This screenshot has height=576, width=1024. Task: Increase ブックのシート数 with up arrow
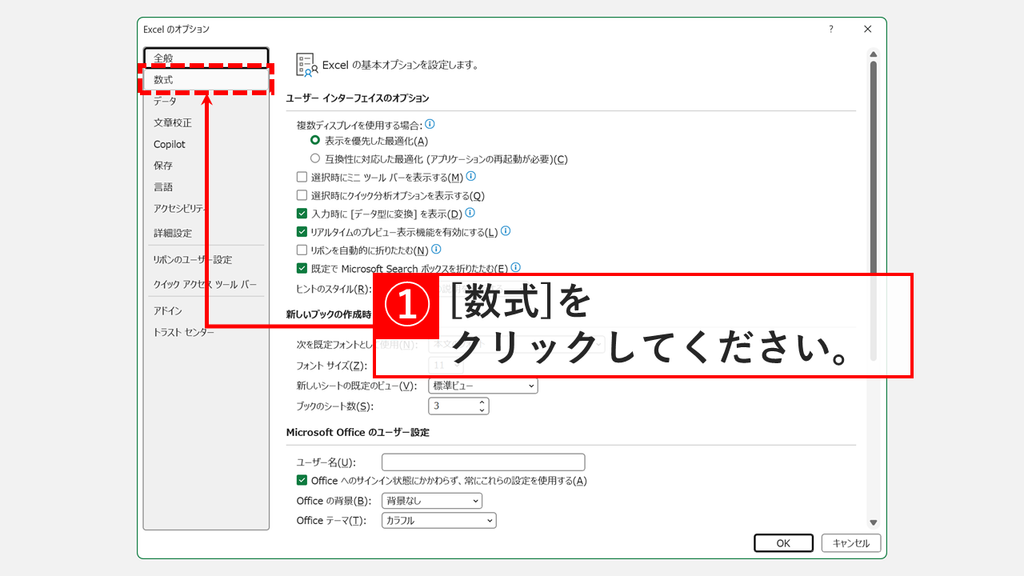coord(482,402)
